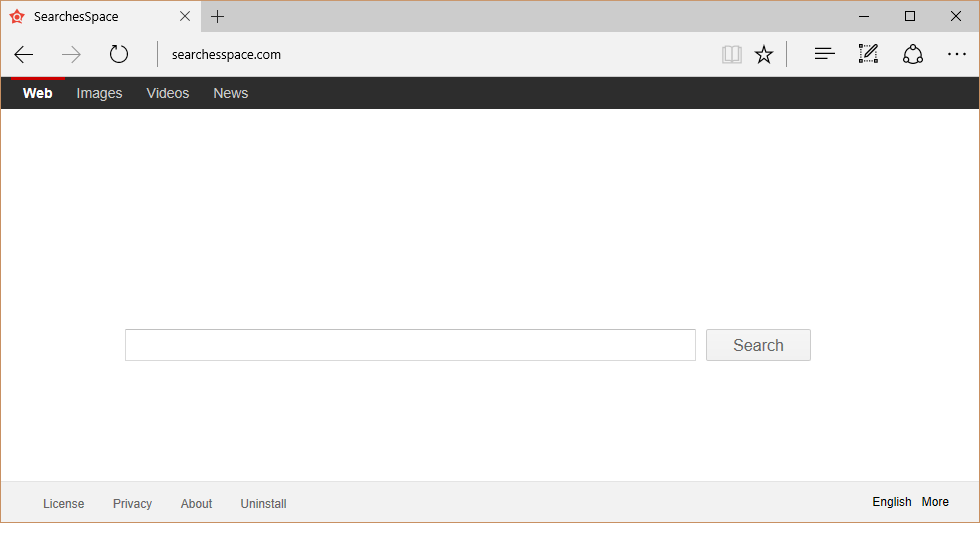Open a new tab
Image resolution: width=980 pixels, height=544 pixels.
217,16
